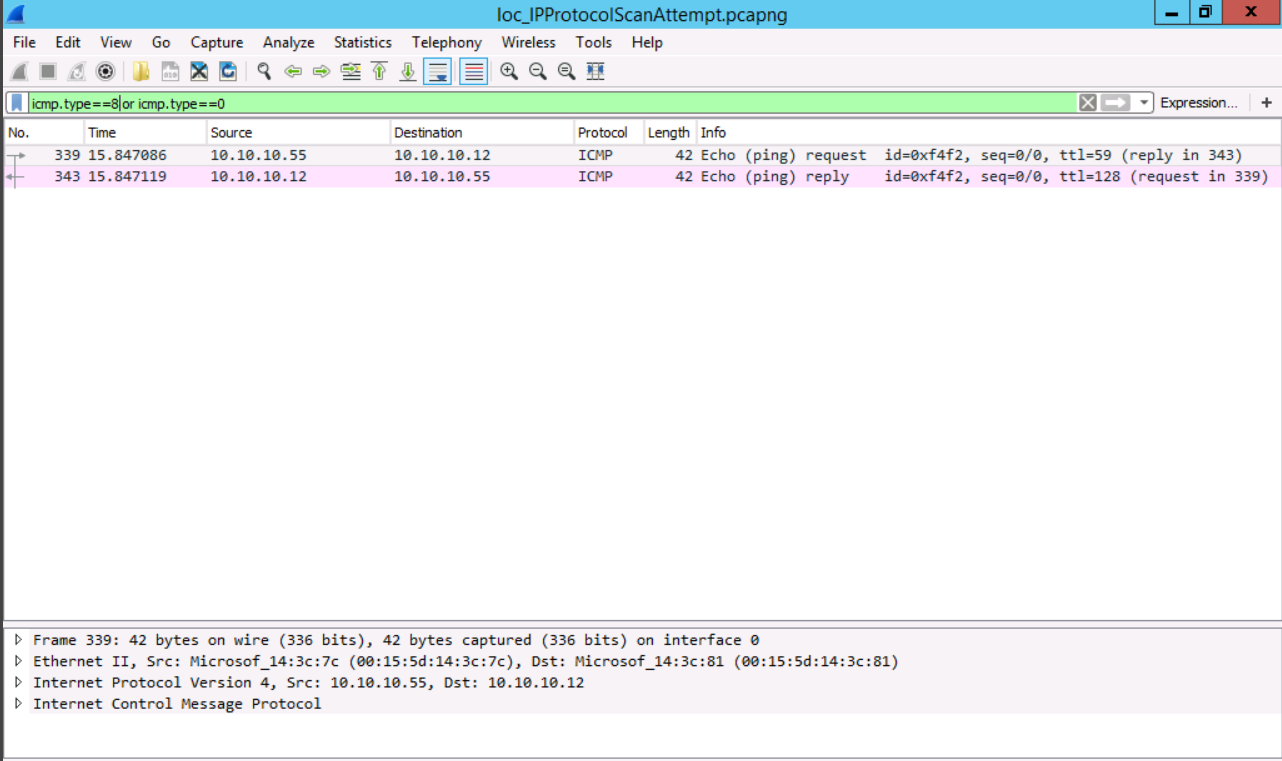Toggle packet list colorization icon
The image size is (1282, 761).
tap(473, 71)
